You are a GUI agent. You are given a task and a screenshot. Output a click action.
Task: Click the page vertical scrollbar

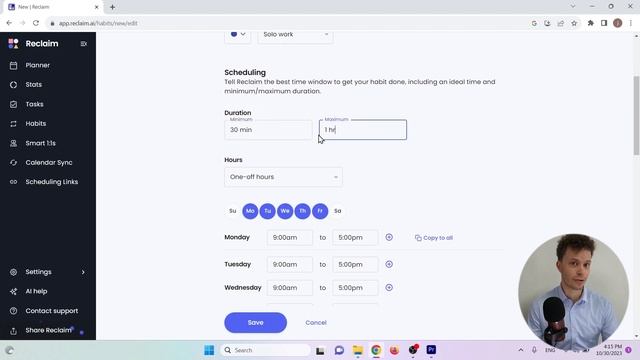(x=636, y=115)
